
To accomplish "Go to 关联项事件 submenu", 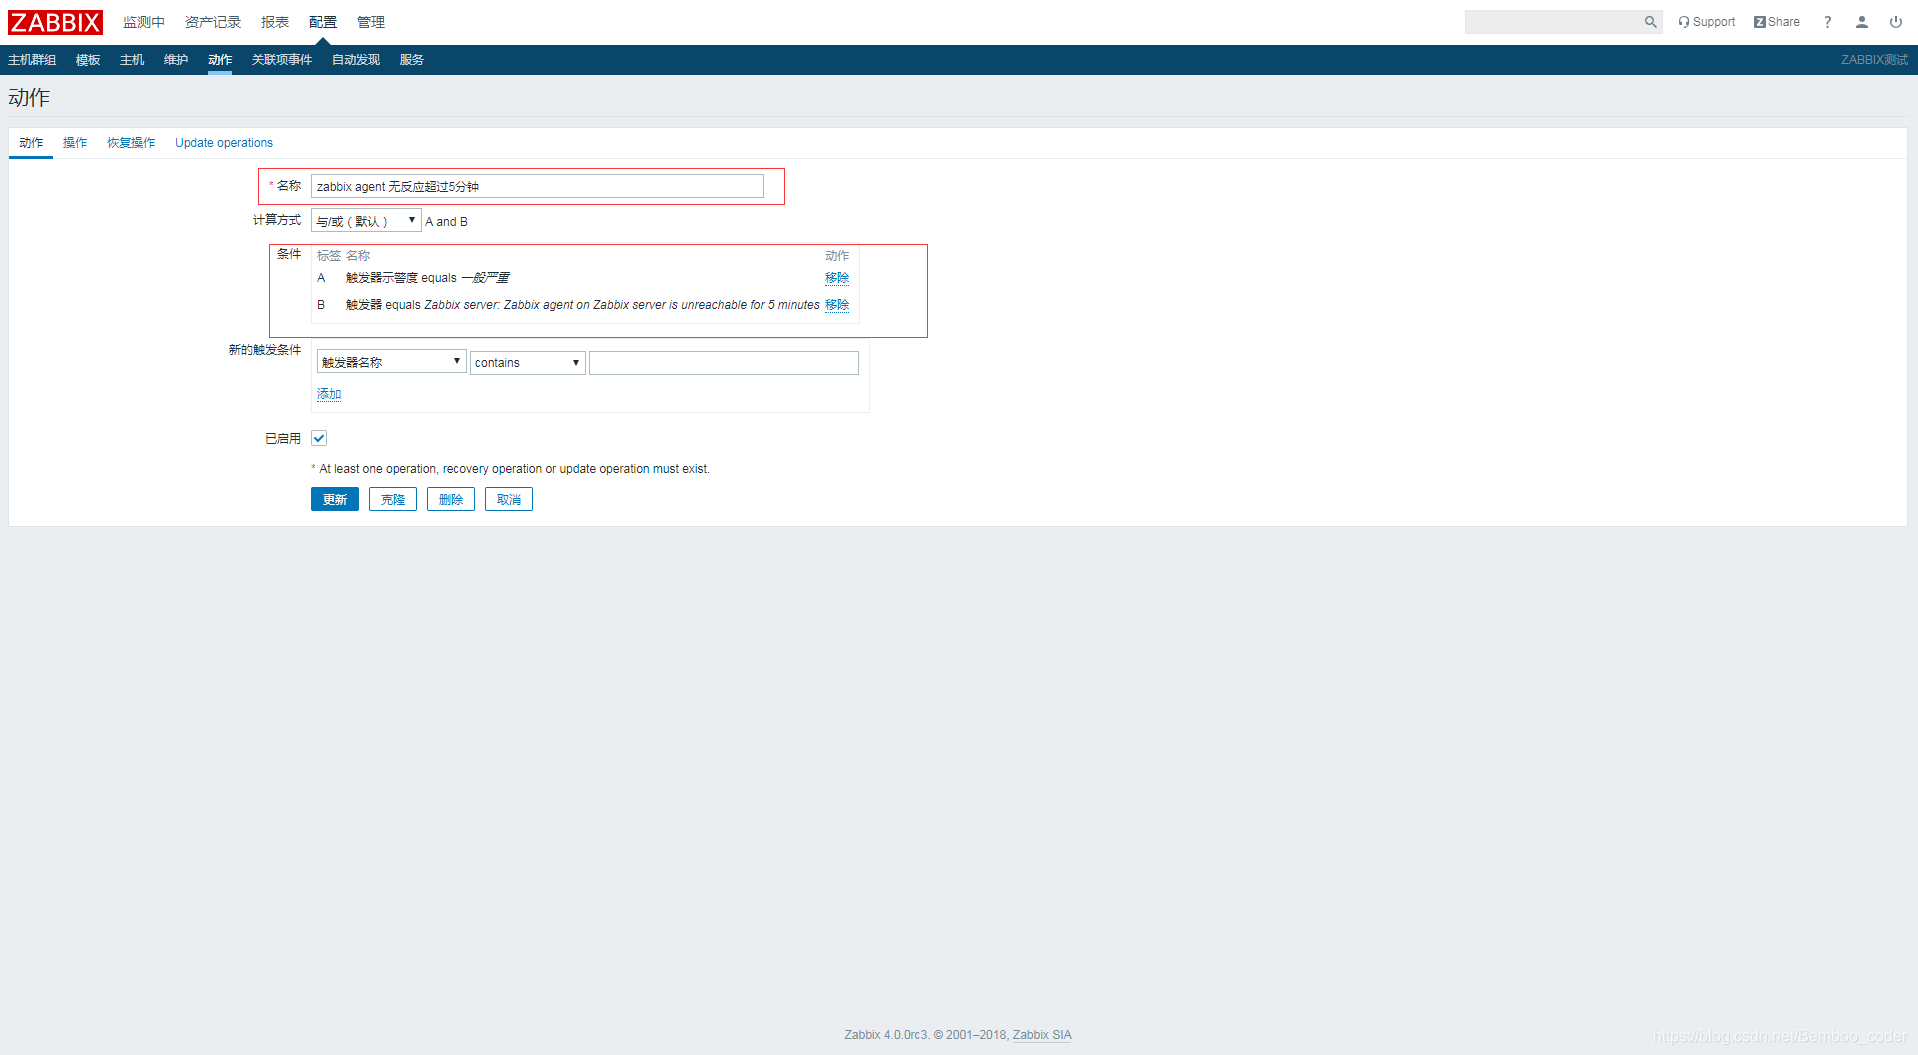I will click(282, 60).
